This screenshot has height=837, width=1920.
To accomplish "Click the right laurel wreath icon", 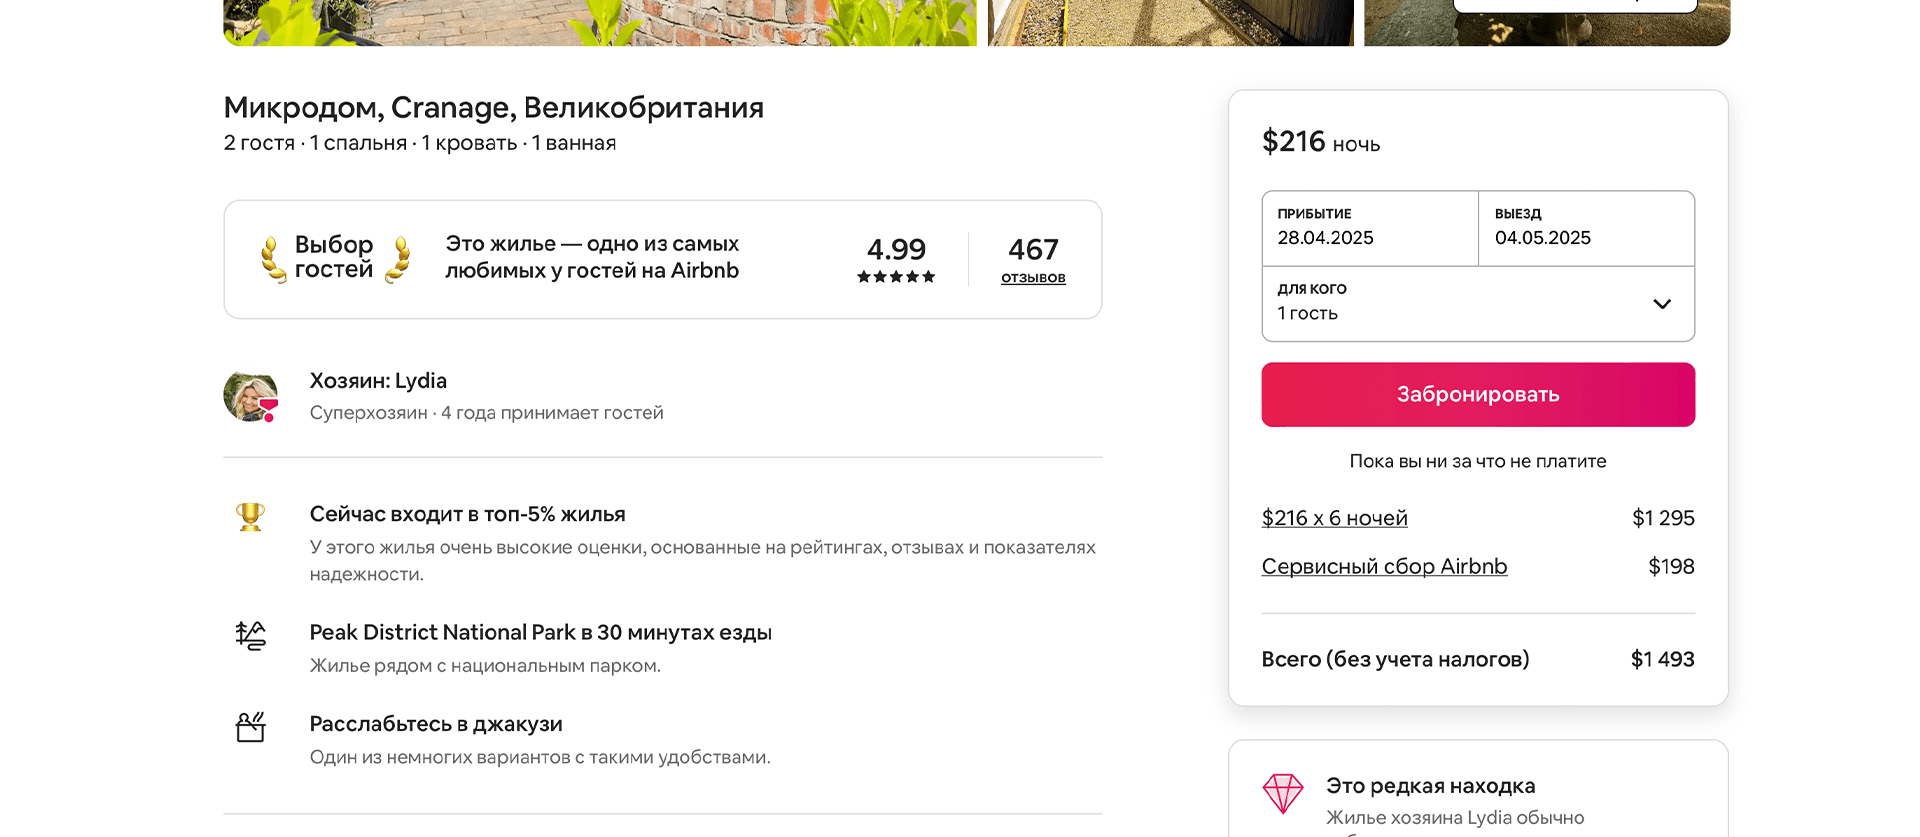I will 399,259.
